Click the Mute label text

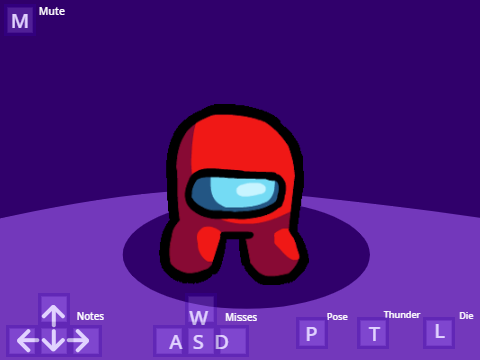pyautogui.click(x=52, y=11)
